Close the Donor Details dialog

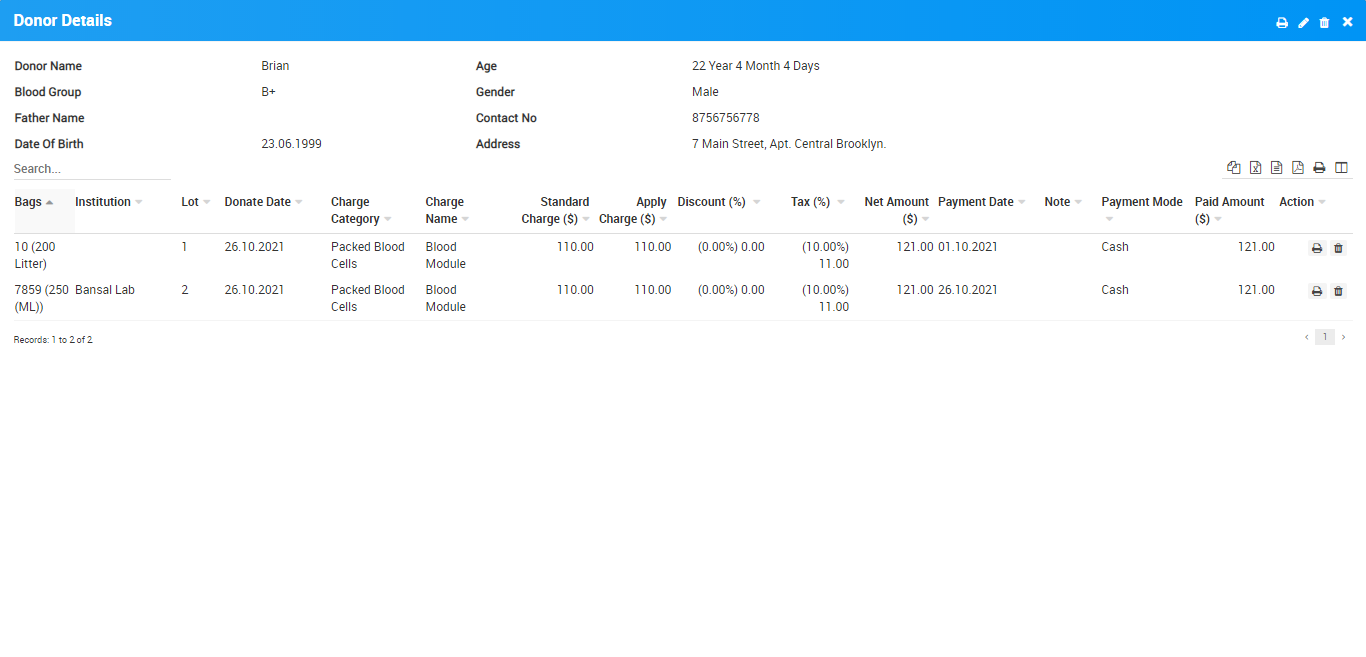pyautogui.click(x=1347, y=22)
